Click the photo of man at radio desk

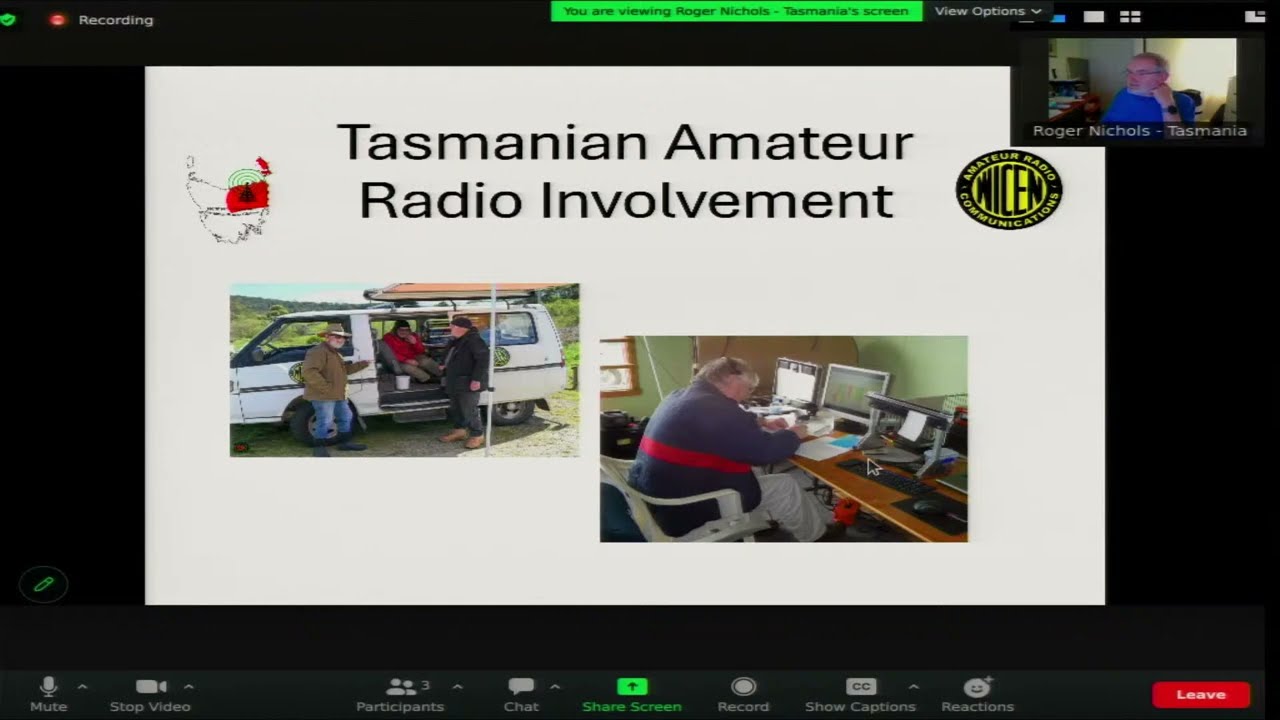pyautogui.click(x=783, y=439)
